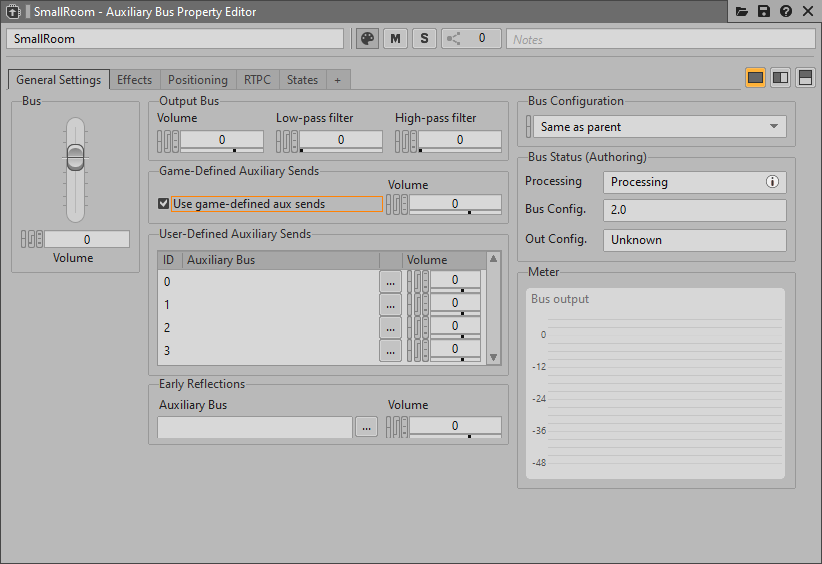The image size is (822, 564).
Task: Open the RTPC tab
Action: point(257,80)
